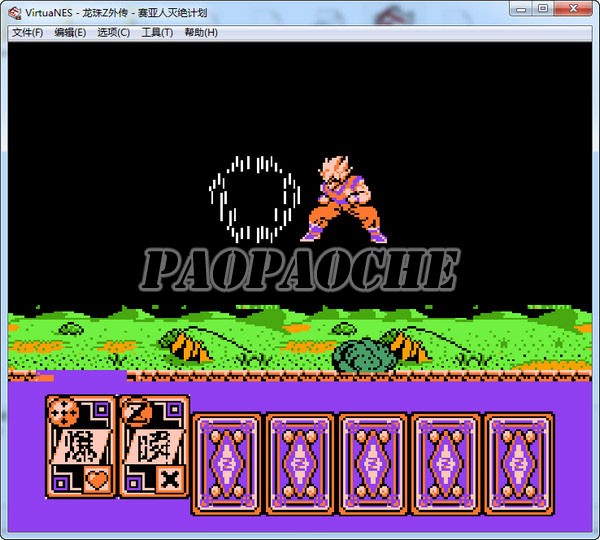Viewport: 600px width, 540px height.
Task: Open the 工具(T) tools menu
Action: (157, 32)
